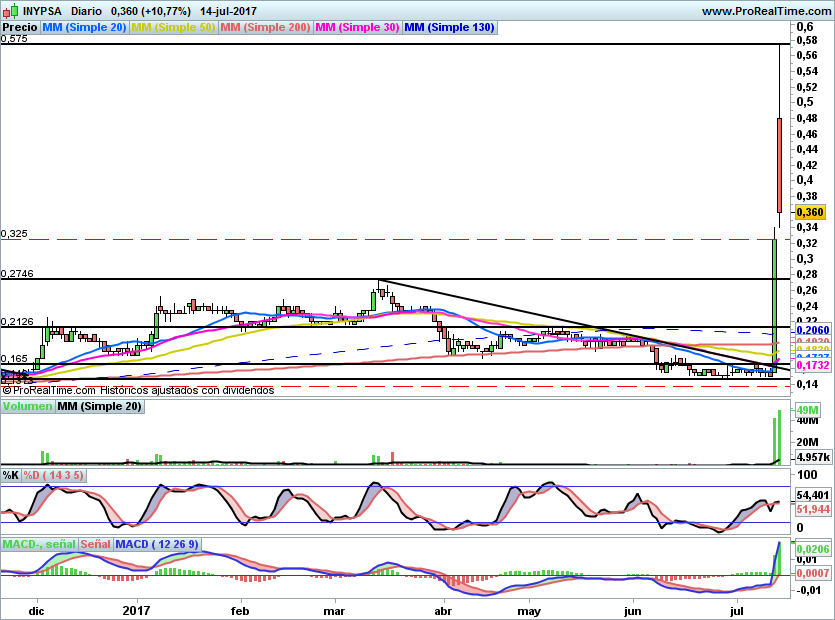Image resolution: width=835 pixels, height=620 pixels.
Task: Select the yellow MM (Simple 50) label
Action: tap(173, 28)
